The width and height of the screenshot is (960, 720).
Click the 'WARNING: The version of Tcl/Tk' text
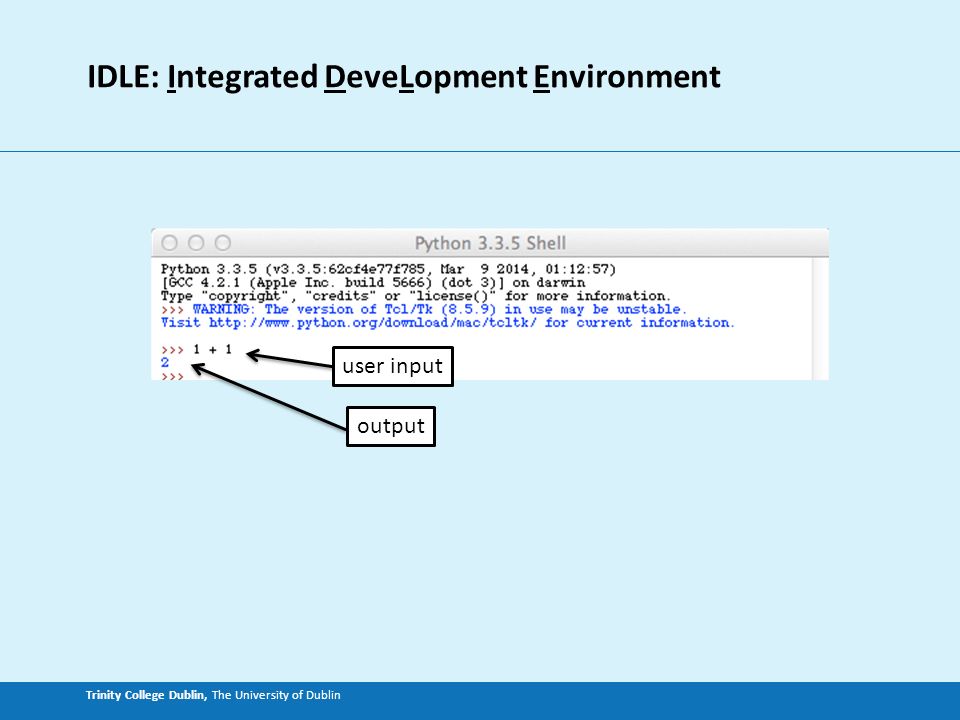(440, 309)
